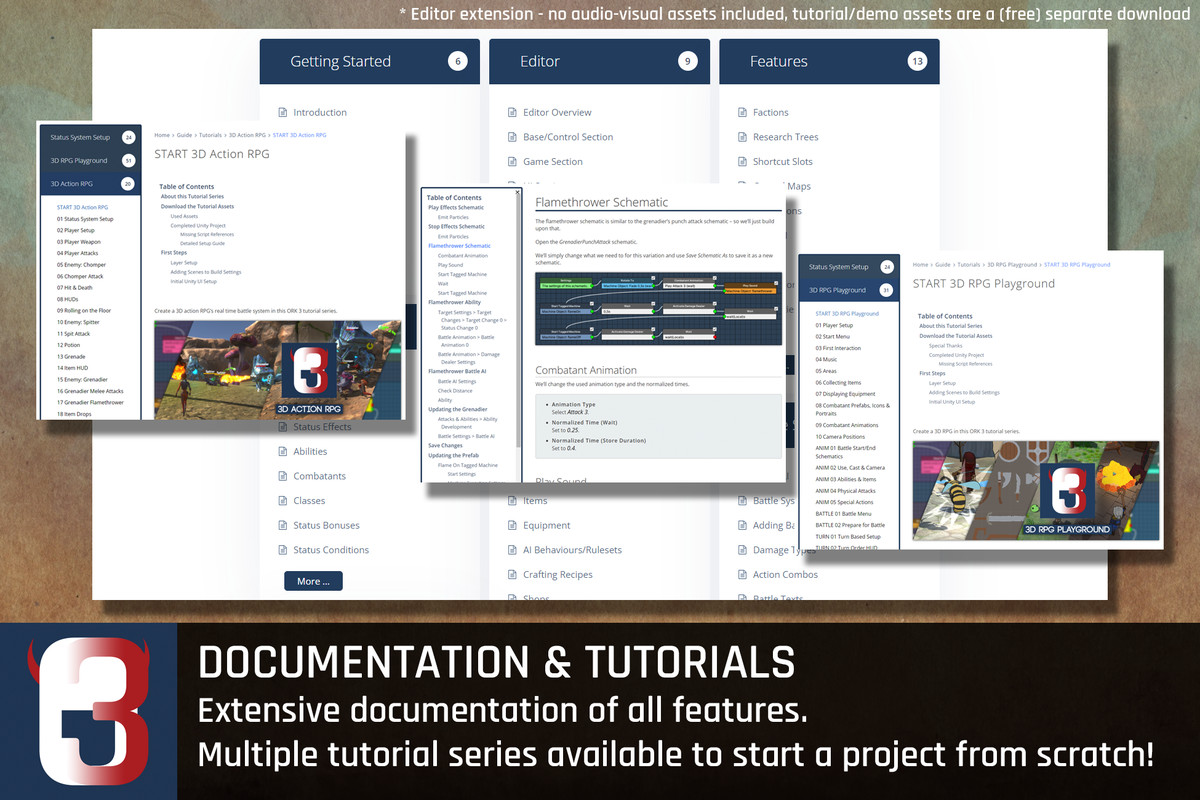Click the document icon beside Shortcut Slots
This screenshot has width=1200, height=800.
(742, 162)
